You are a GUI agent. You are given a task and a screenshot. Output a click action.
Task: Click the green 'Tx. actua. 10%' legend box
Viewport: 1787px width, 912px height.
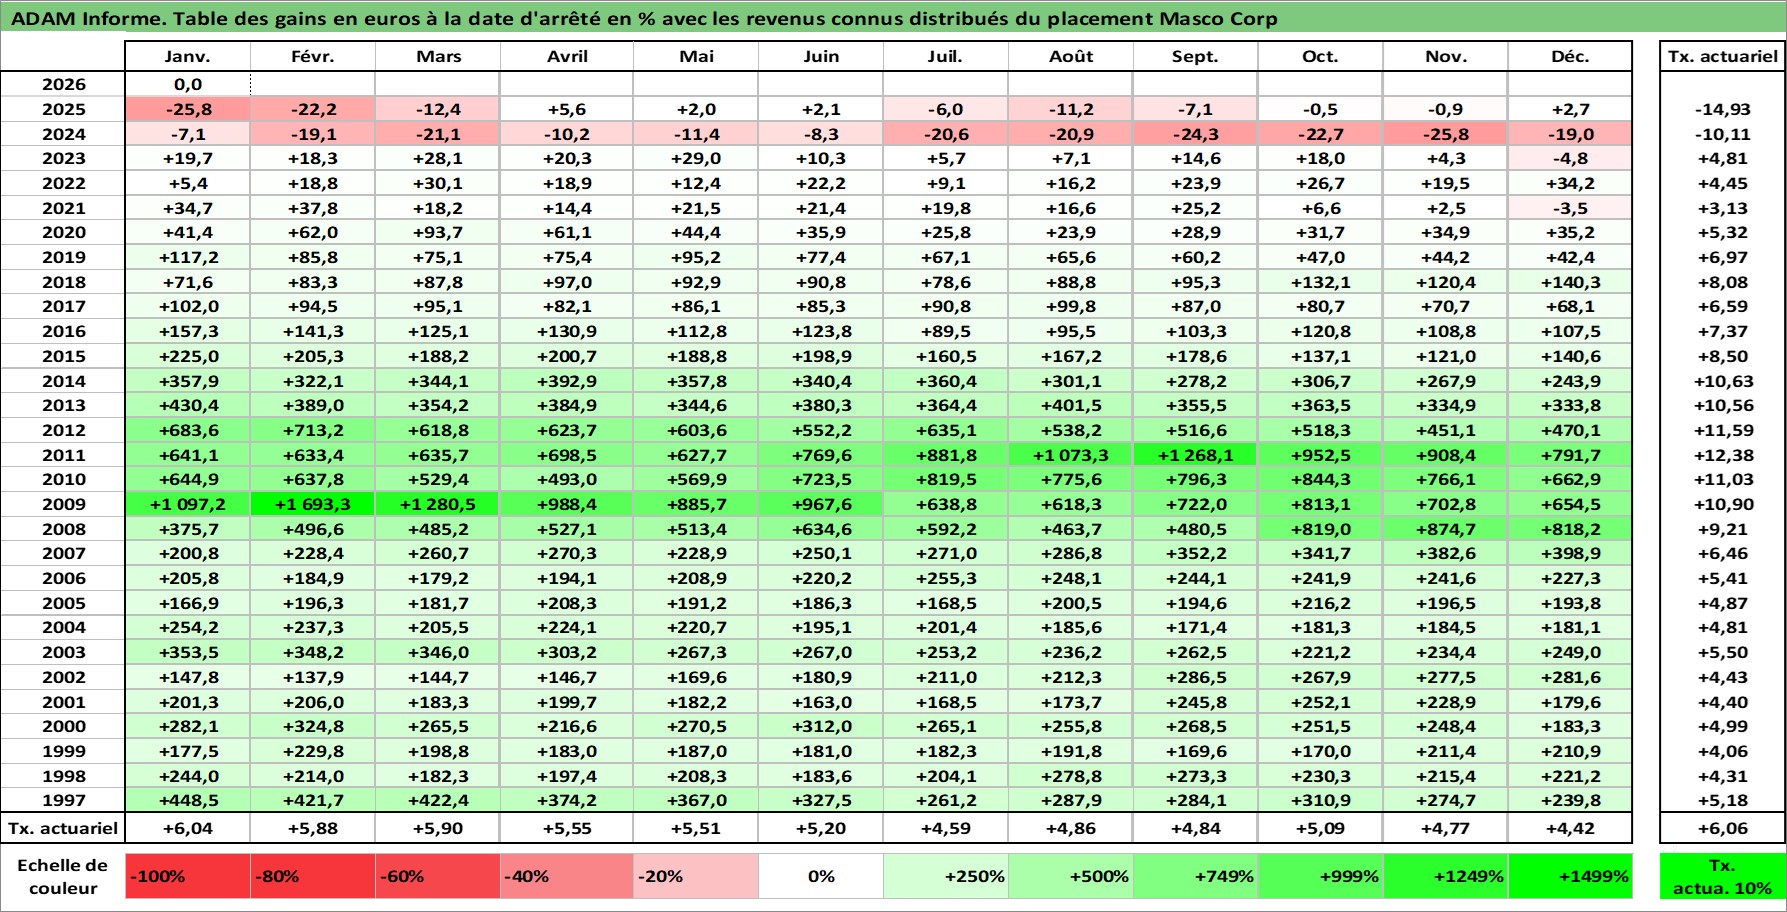1722,876
